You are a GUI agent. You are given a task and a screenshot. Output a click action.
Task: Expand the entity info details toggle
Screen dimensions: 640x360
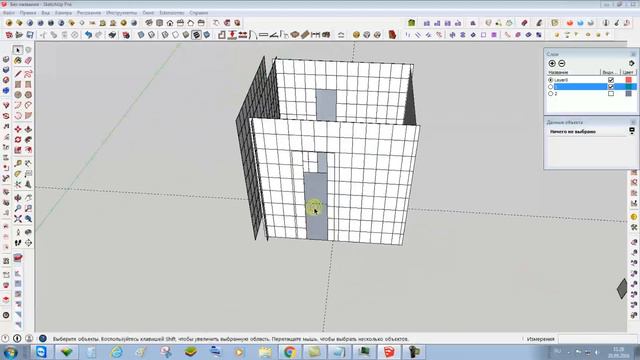pyautogui.click(x=632, y=131)
